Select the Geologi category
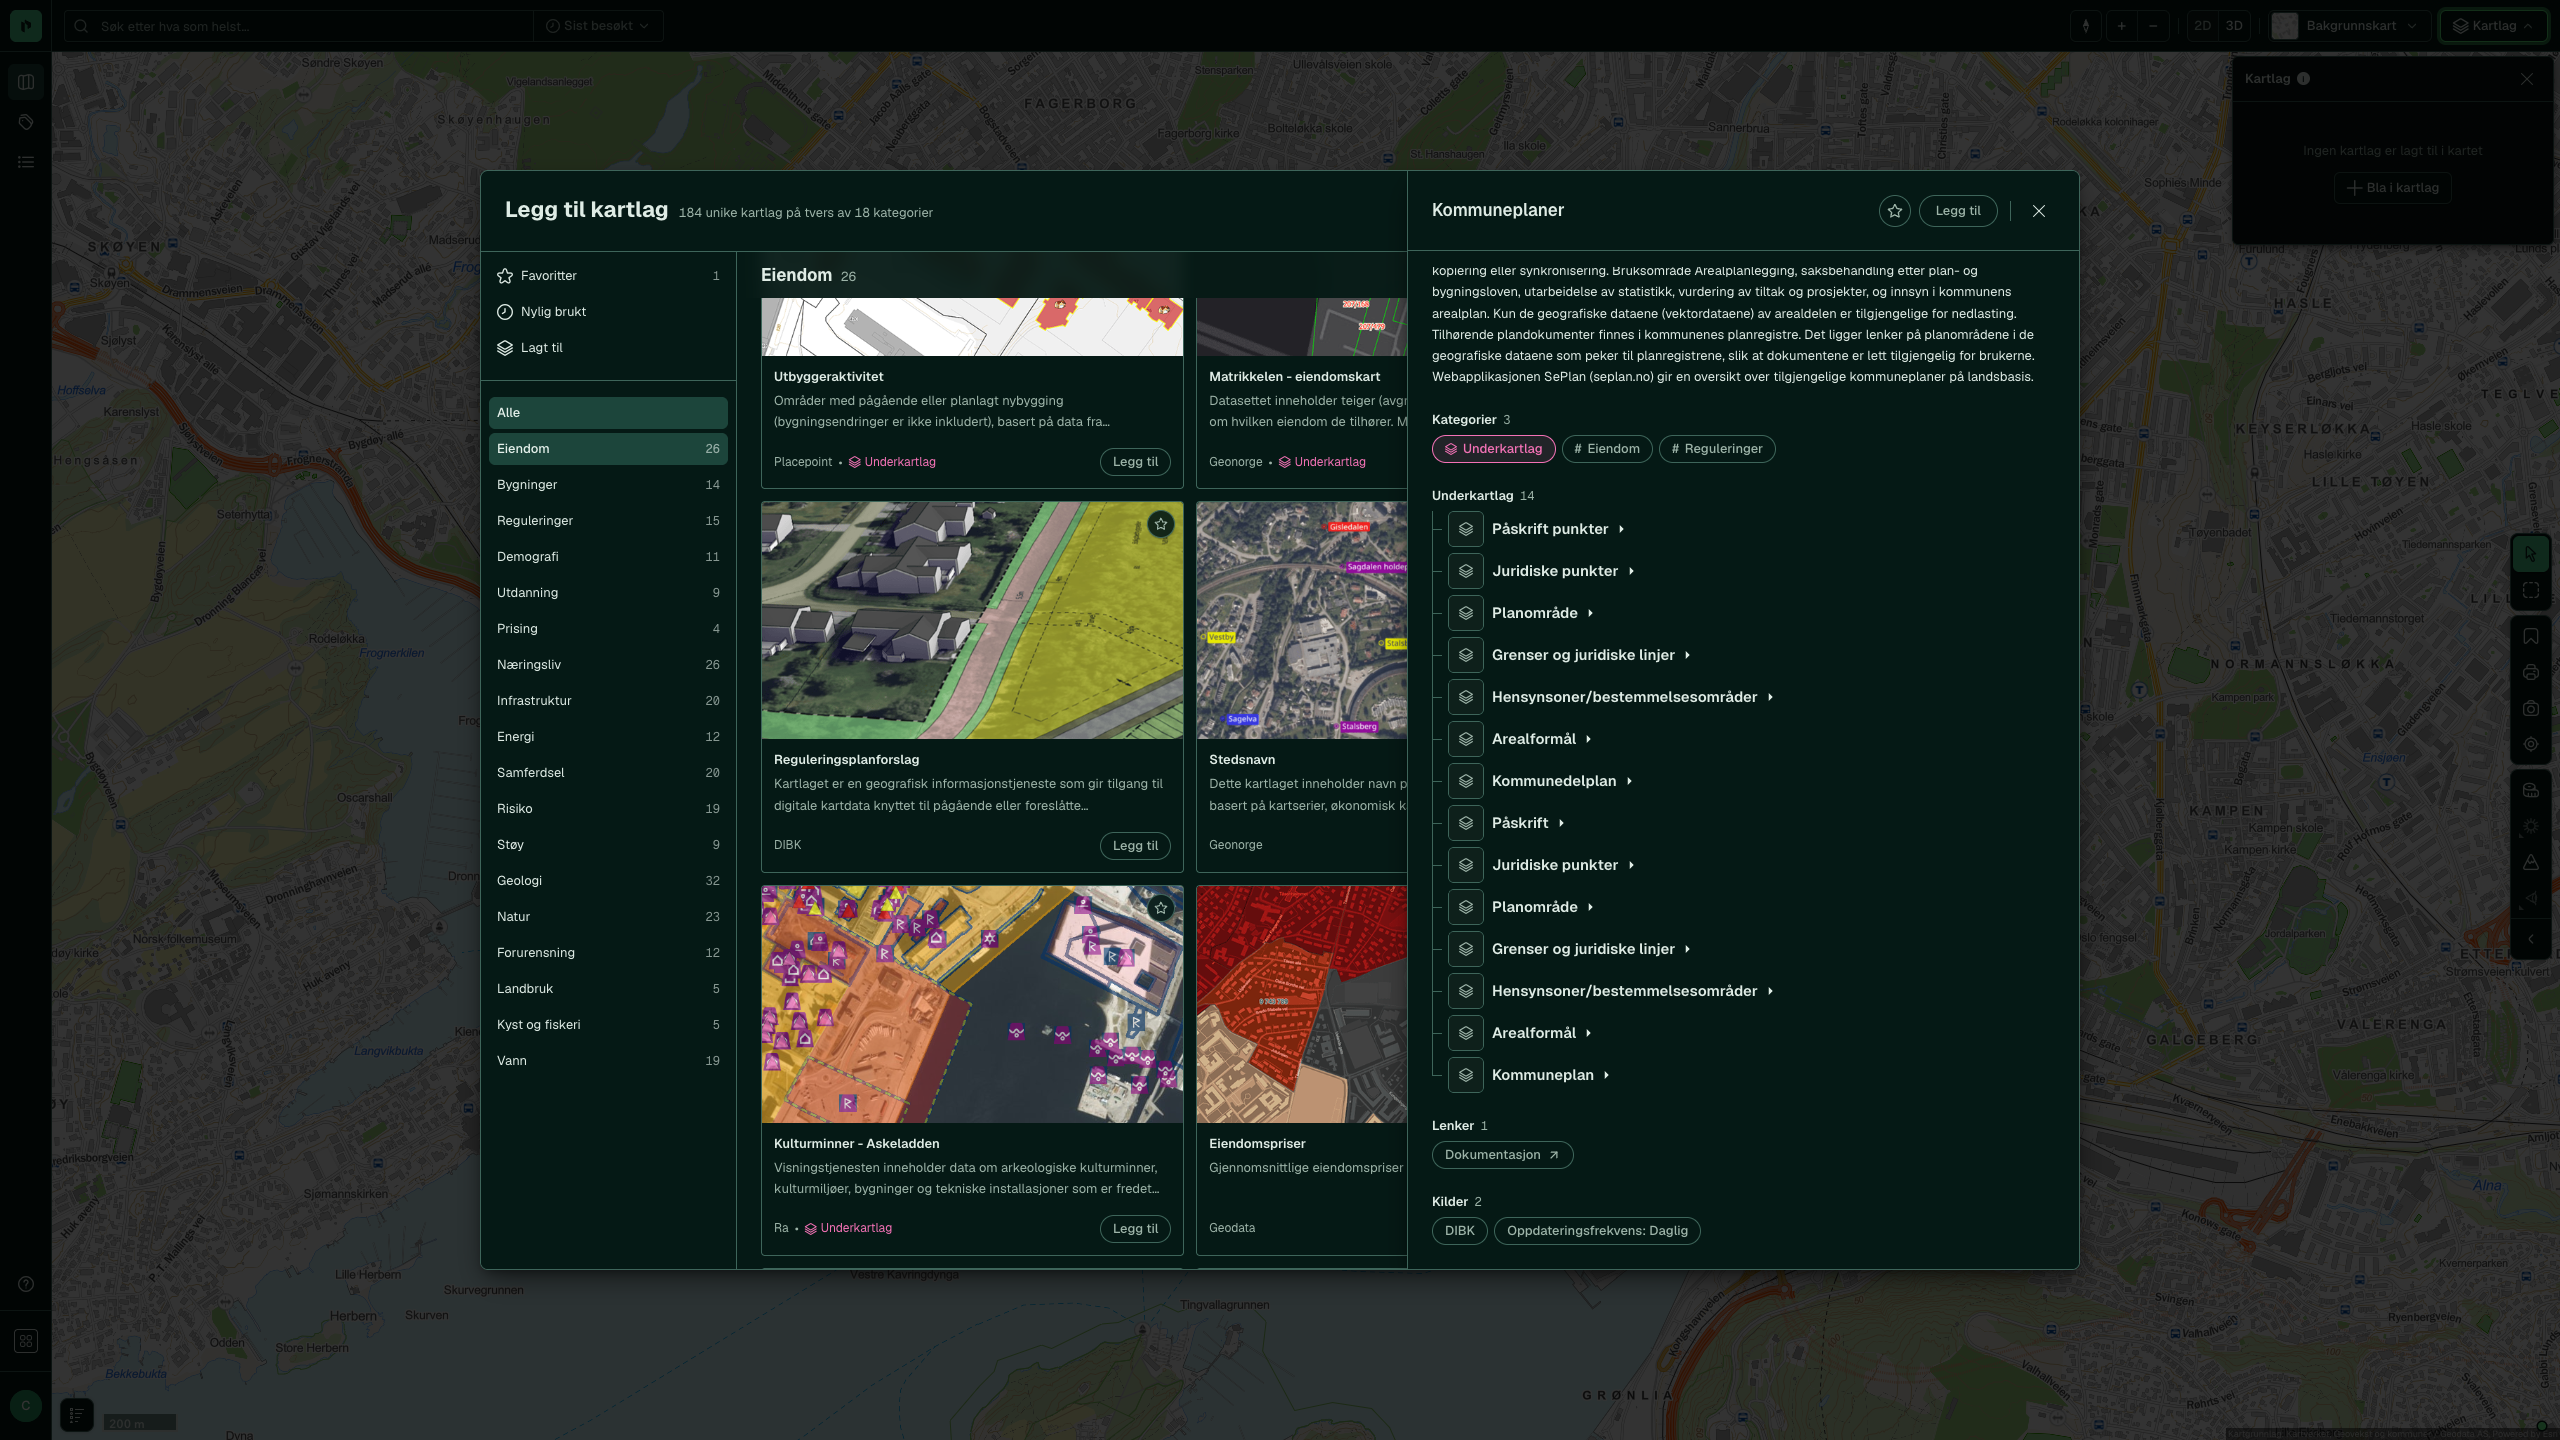2560x1440 pixels. click(x=608, y=881)
